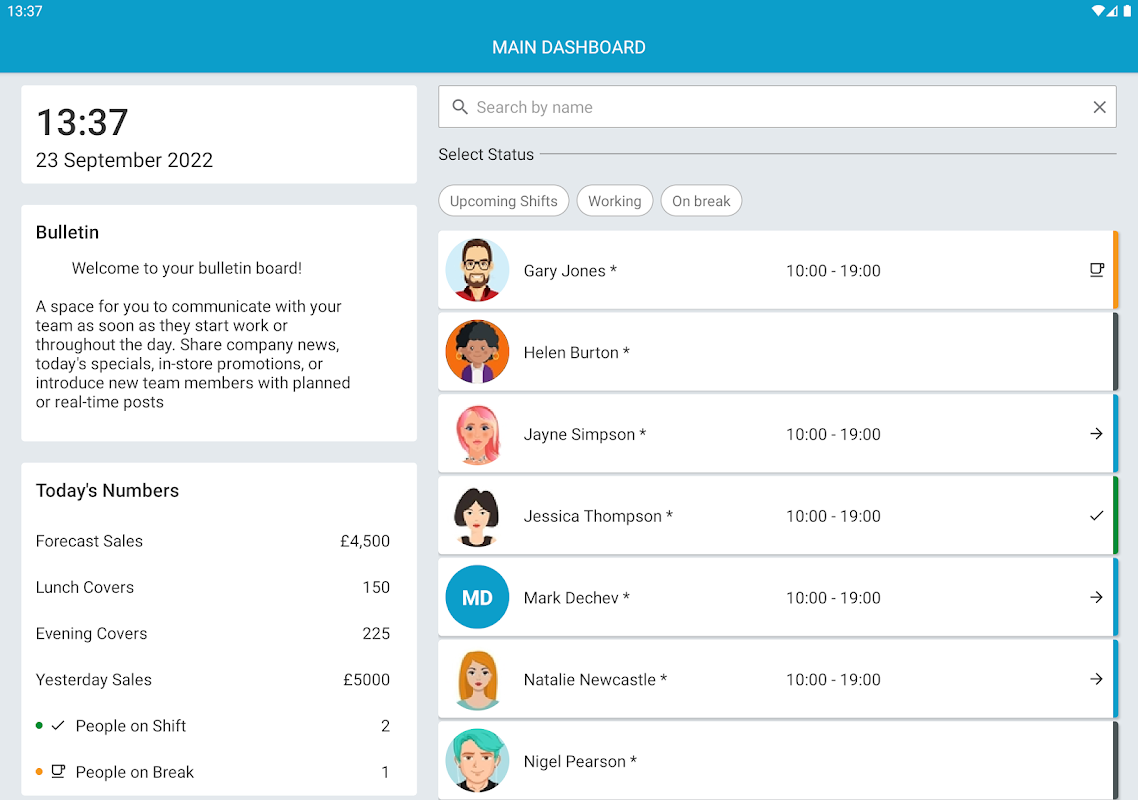Click the coffee cup break icon for Gary Jones
Screen dimensions: 1138x800
pyautogui.click(x=1097, y=270)
